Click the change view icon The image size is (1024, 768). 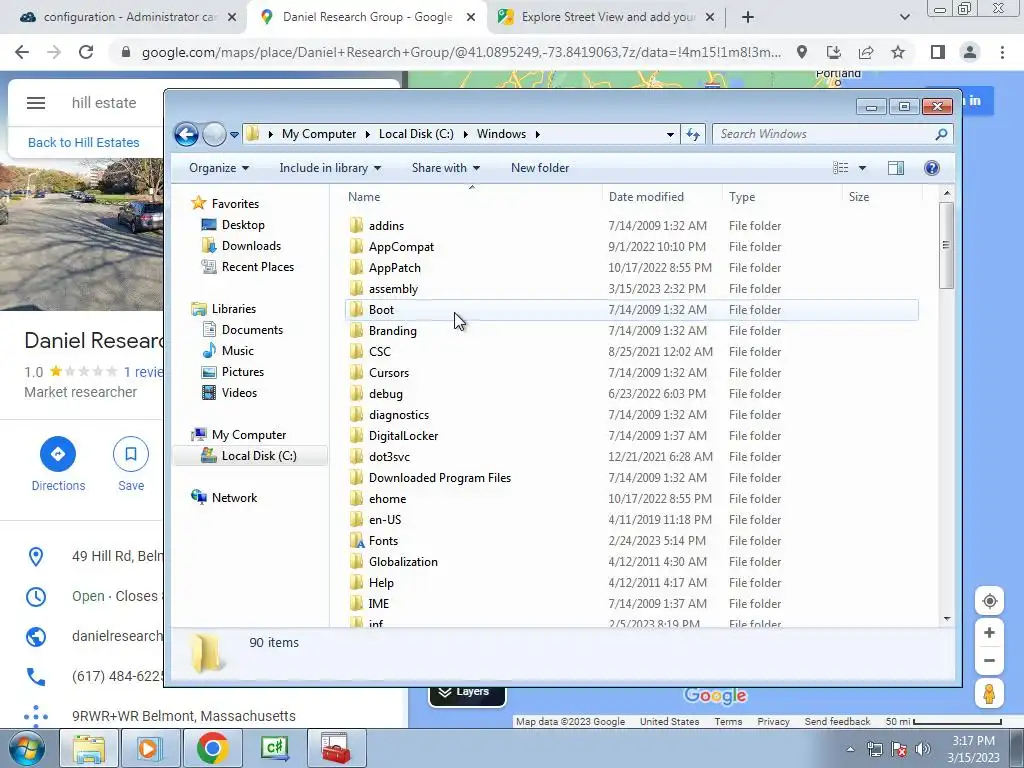(840, 168)
